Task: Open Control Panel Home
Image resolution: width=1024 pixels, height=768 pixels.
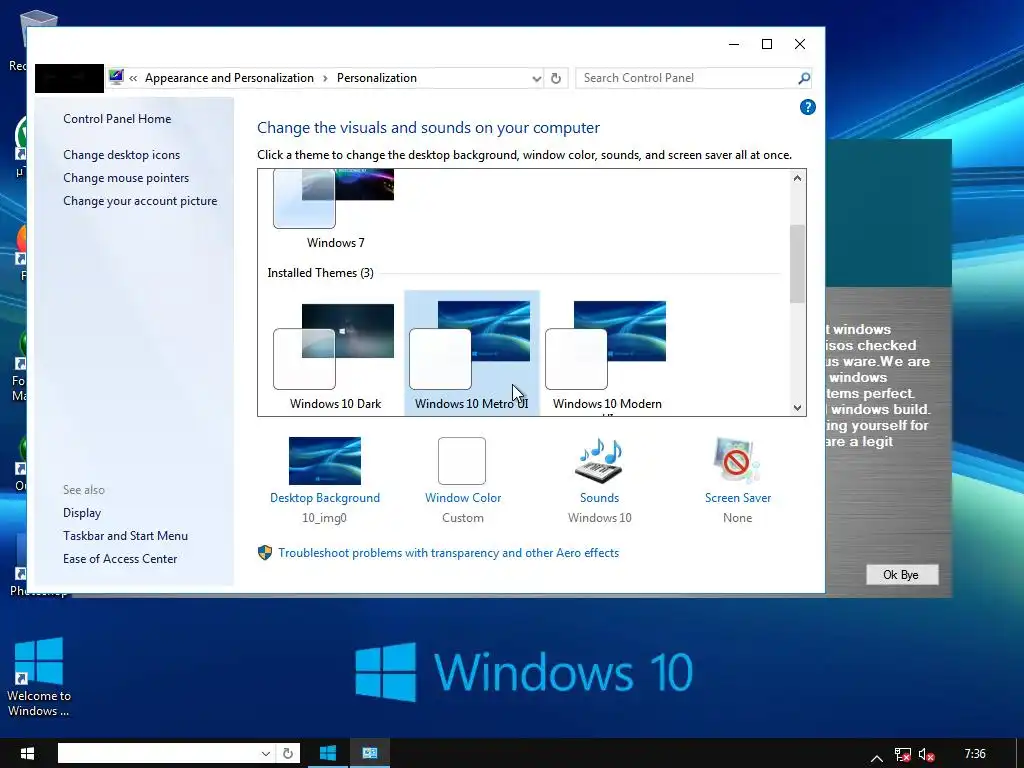Action: (117, 119)
